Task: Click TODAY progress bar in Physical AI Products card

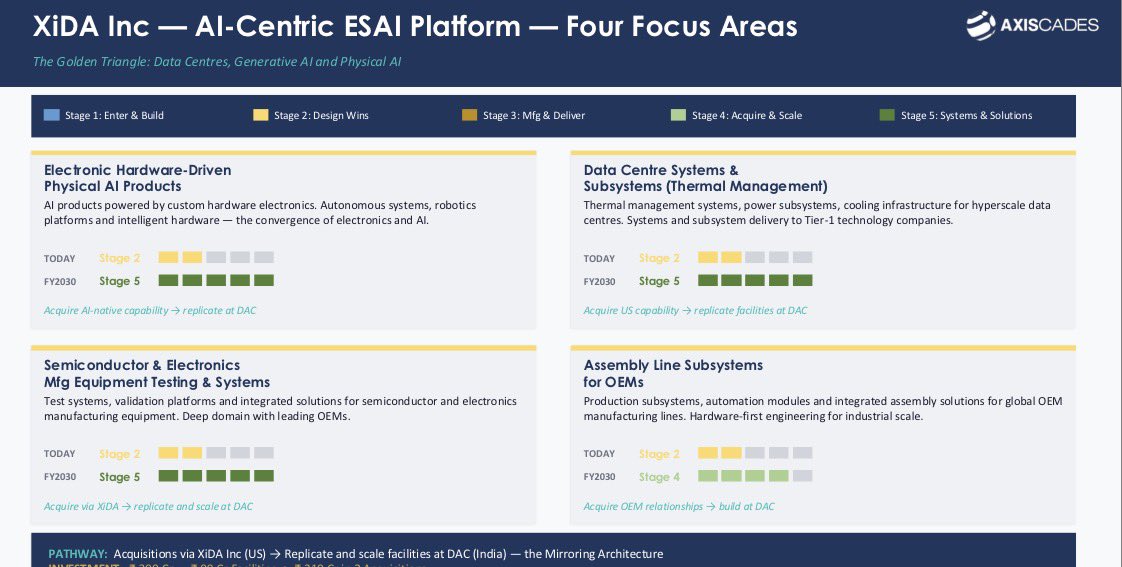Action: click(216, 258)
